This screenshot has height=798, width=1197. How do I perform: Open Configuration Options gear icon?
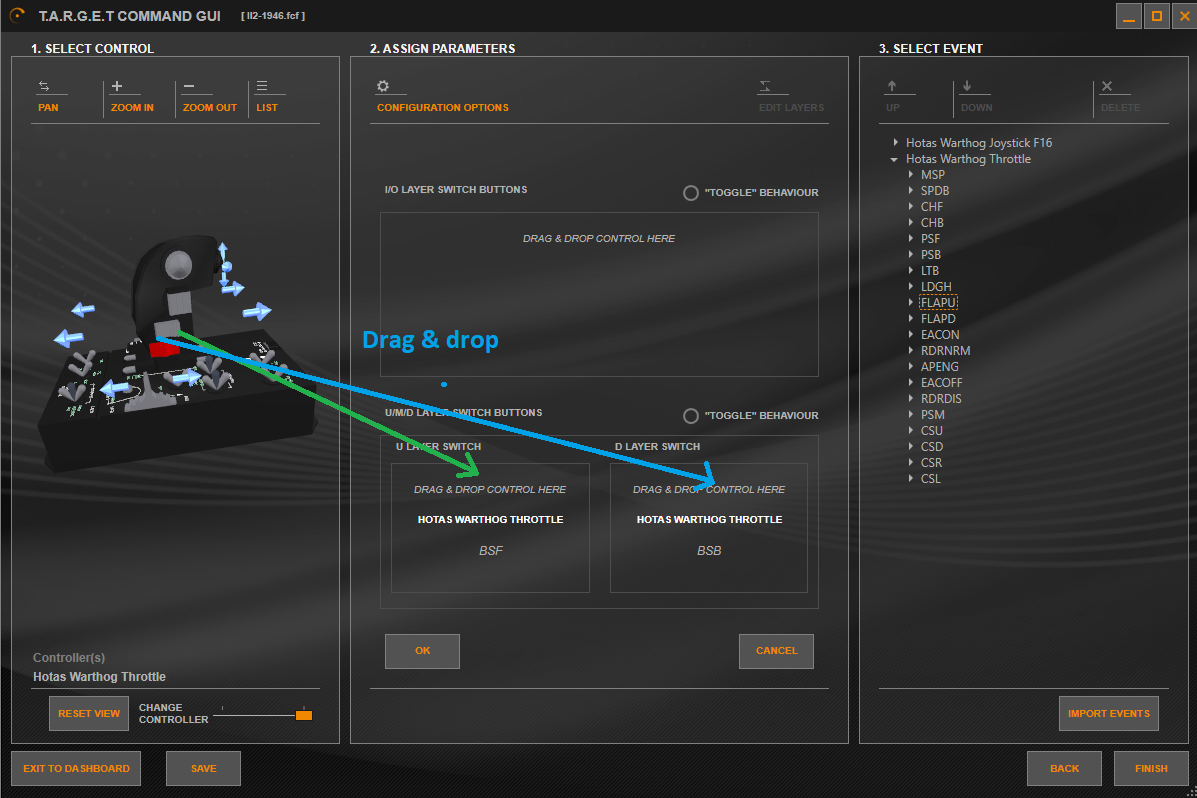[383, 86]
